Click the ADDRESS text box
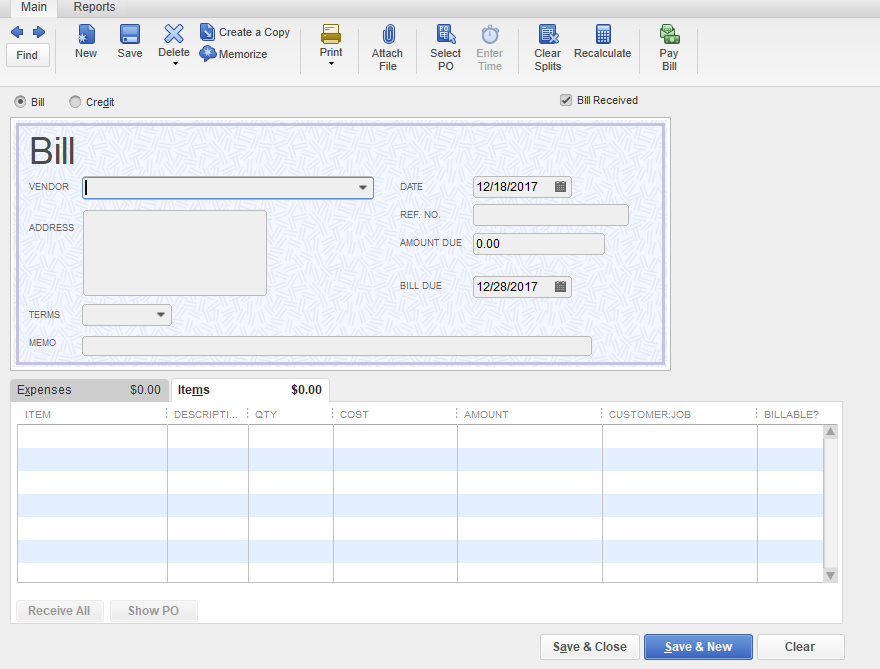Screen dimensions: 880x669 pos(175,253)
